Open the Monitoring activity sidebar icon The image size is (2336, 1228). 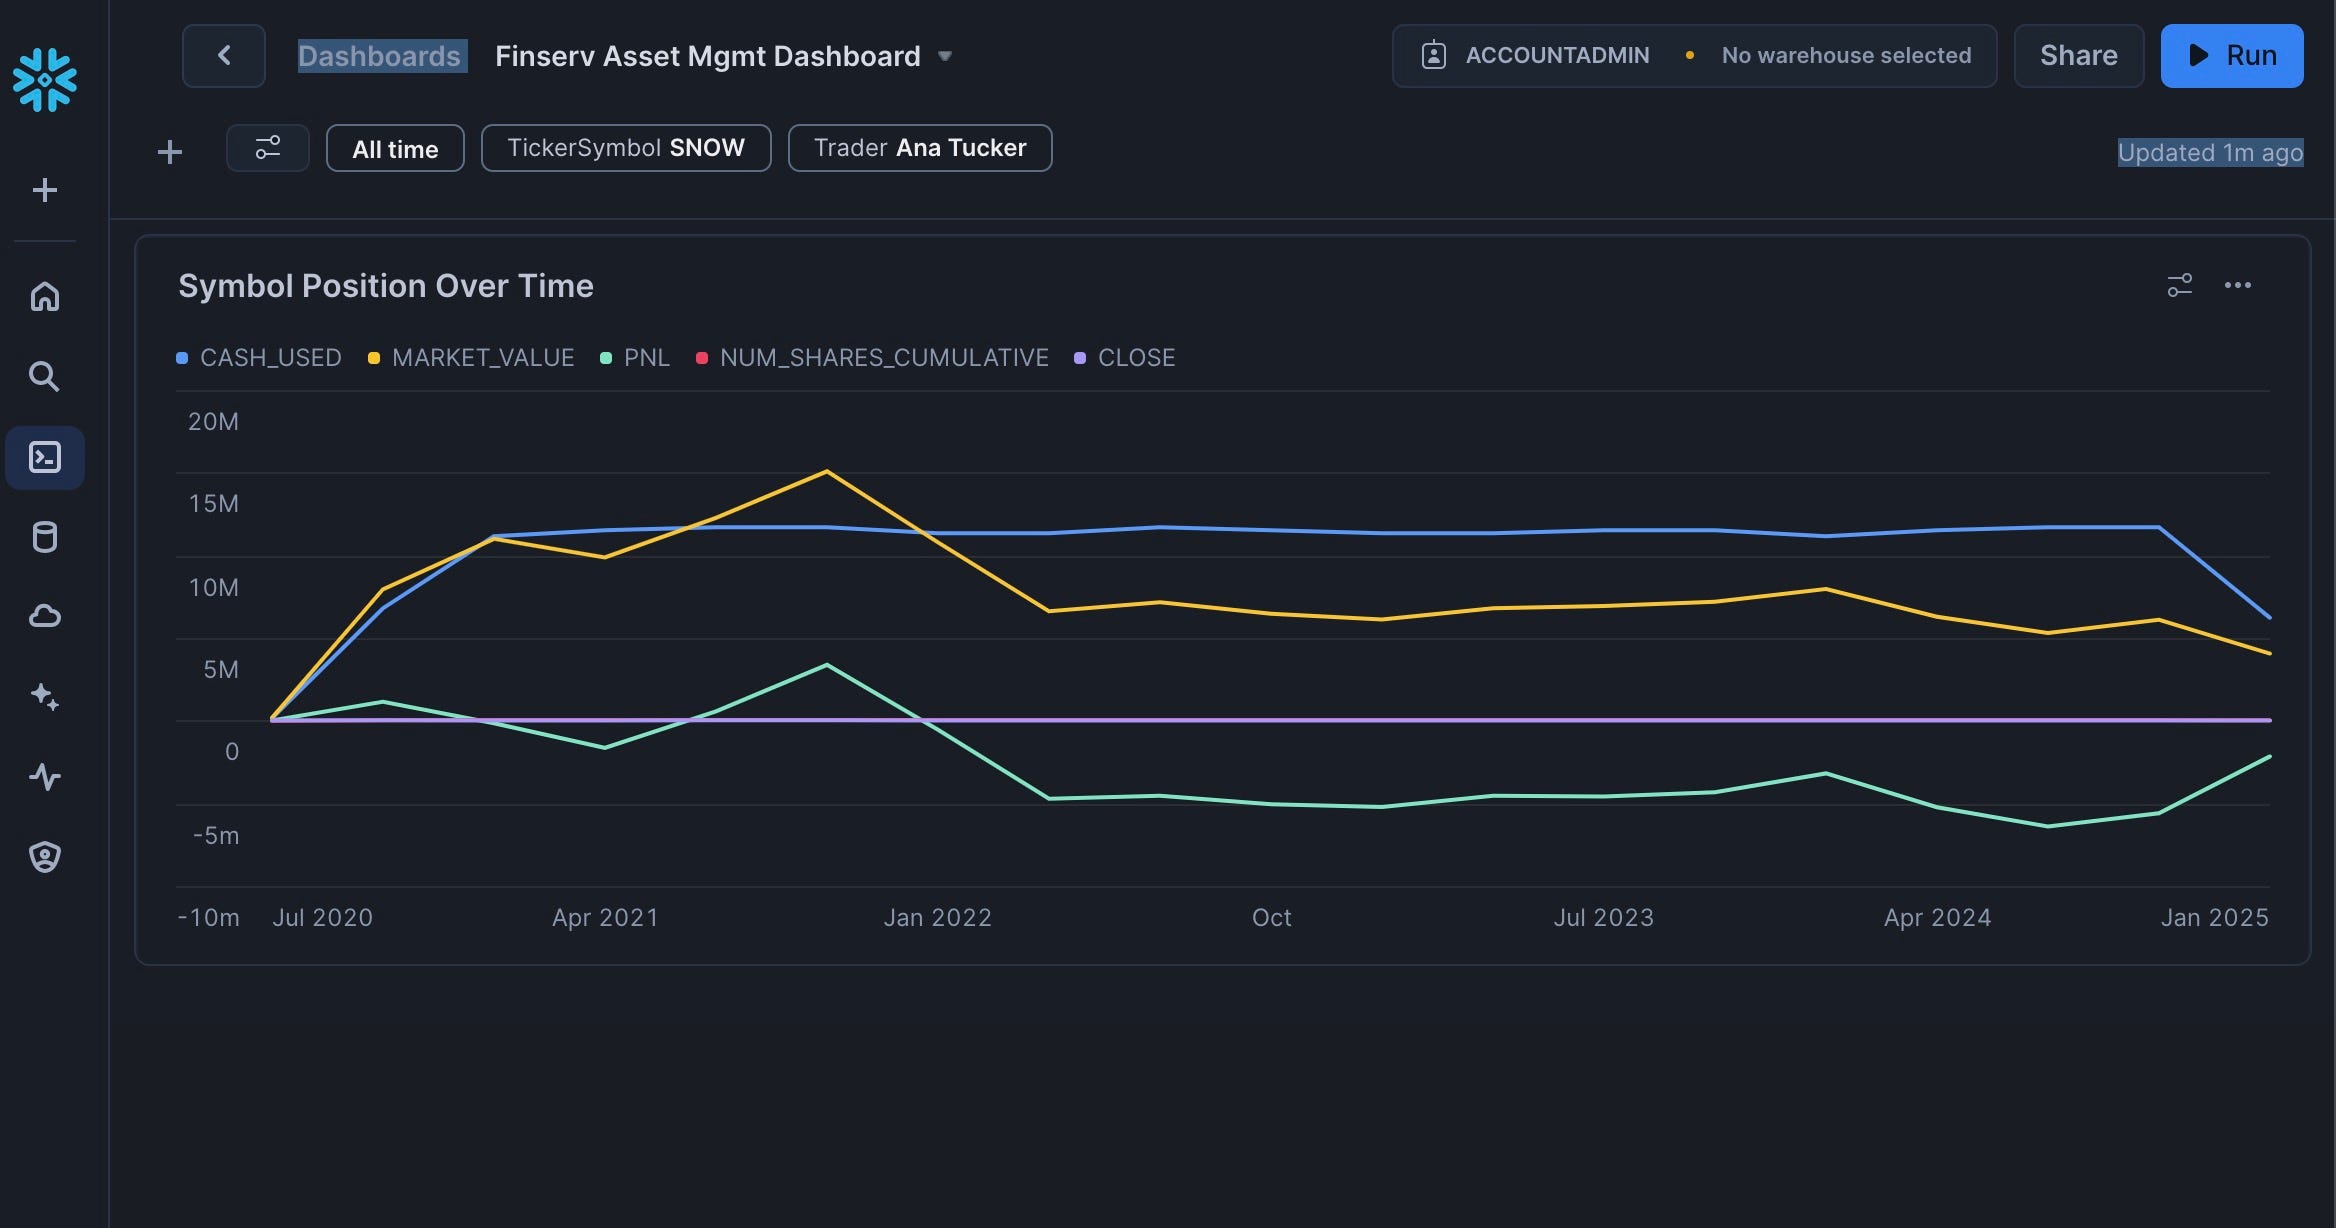[44, 776]
